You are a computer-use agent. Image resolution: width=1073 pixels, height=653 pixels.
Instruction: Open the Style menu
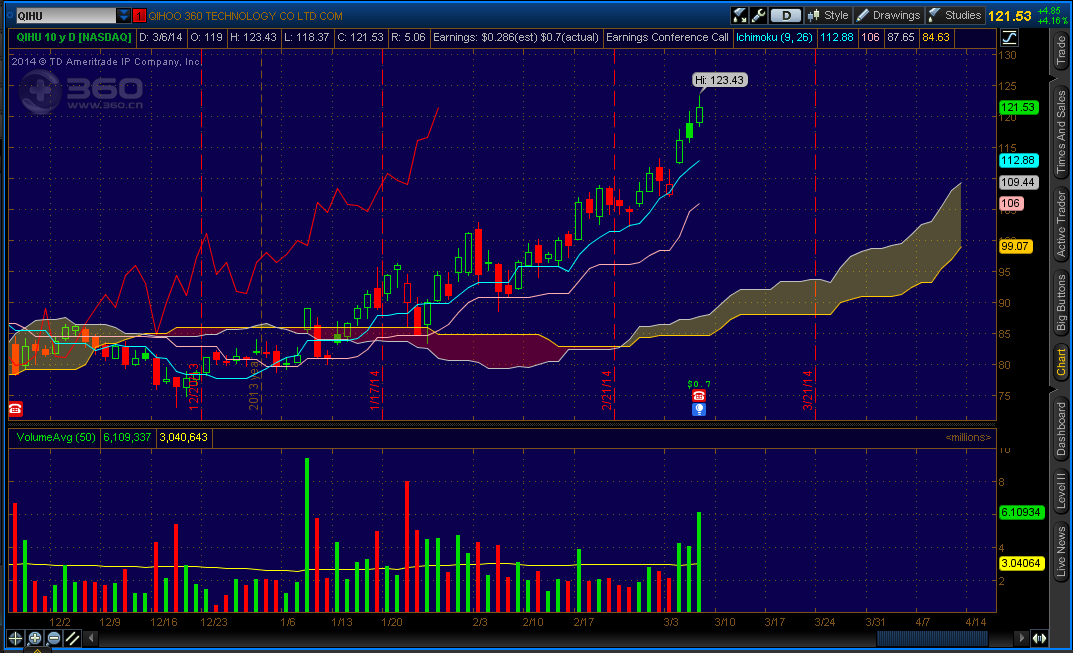pos(828,15)
